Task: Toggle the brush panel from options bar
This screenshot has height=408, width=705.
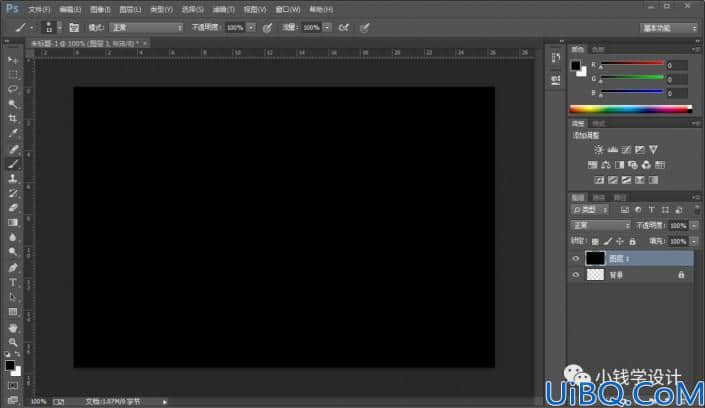Action: 74,27
